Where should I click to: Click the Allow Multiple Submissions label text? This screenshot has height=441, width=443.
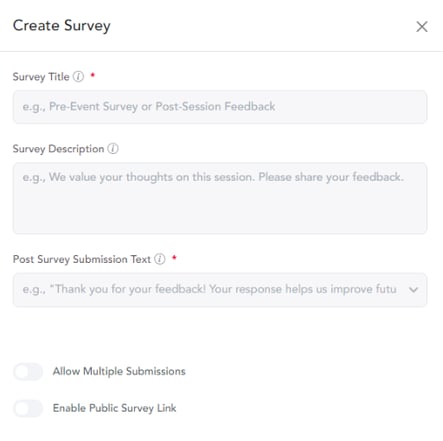point(119,371)
